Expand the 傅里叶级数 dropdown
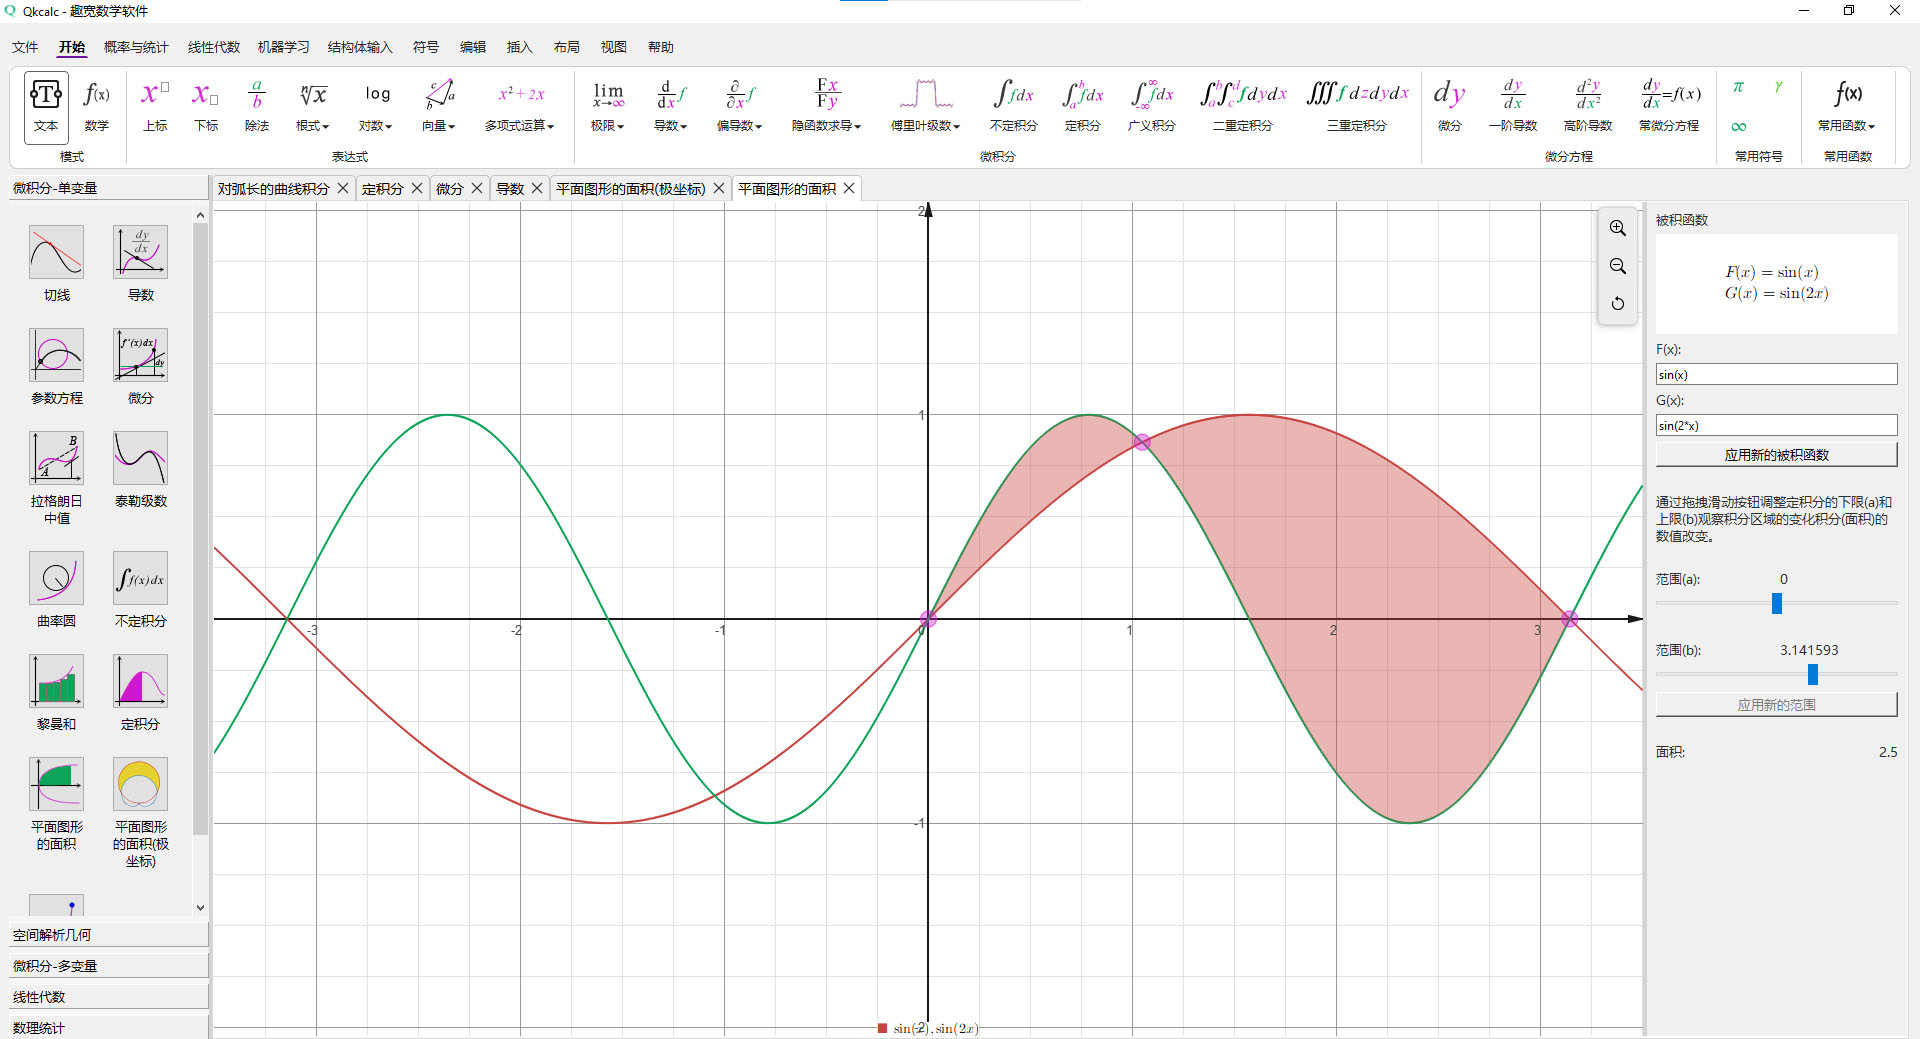The height and width of the screenshot is (1039, 1920). click(x=925, y=105)
